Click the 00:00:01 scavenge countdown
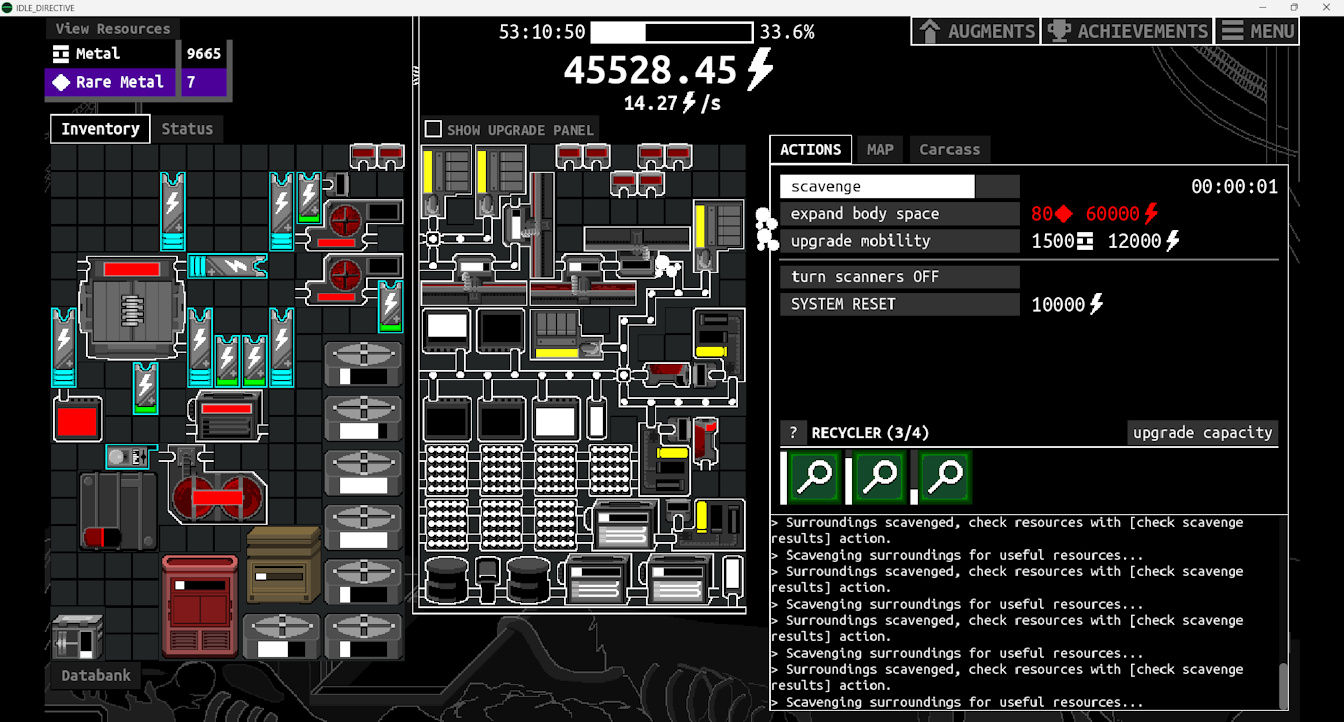1344x722 pixels. [x=1234, y=187]
